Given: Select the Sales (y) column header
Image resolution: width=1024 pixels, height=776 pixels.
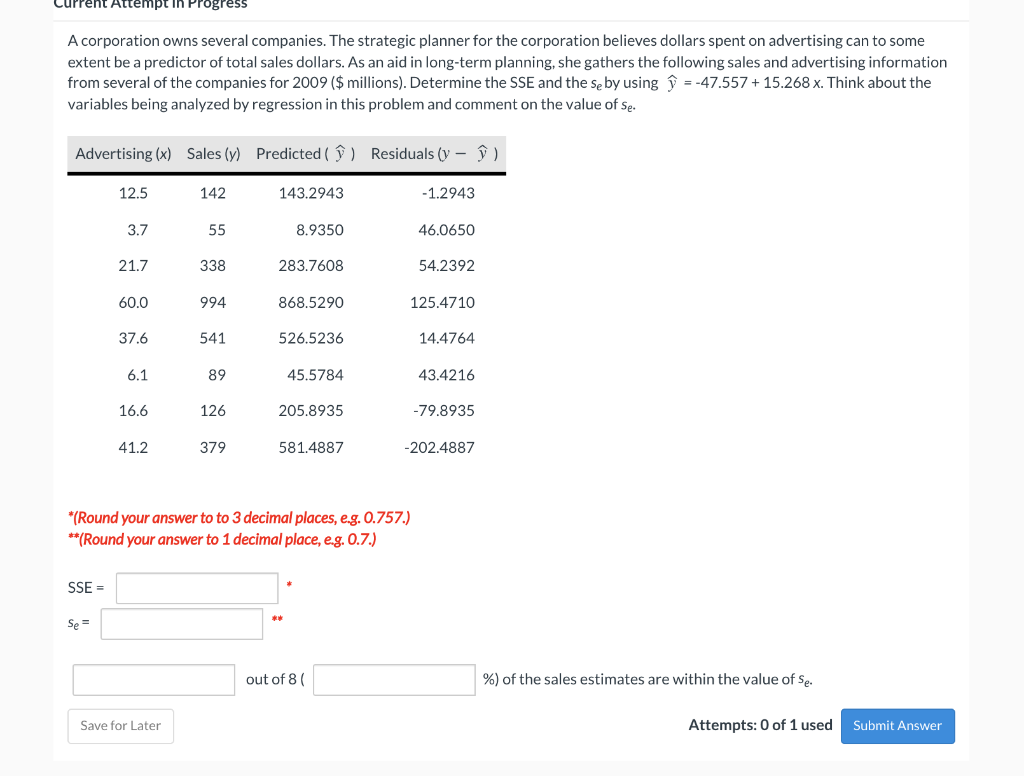Looking at the screenshot, I should point(214,154).
